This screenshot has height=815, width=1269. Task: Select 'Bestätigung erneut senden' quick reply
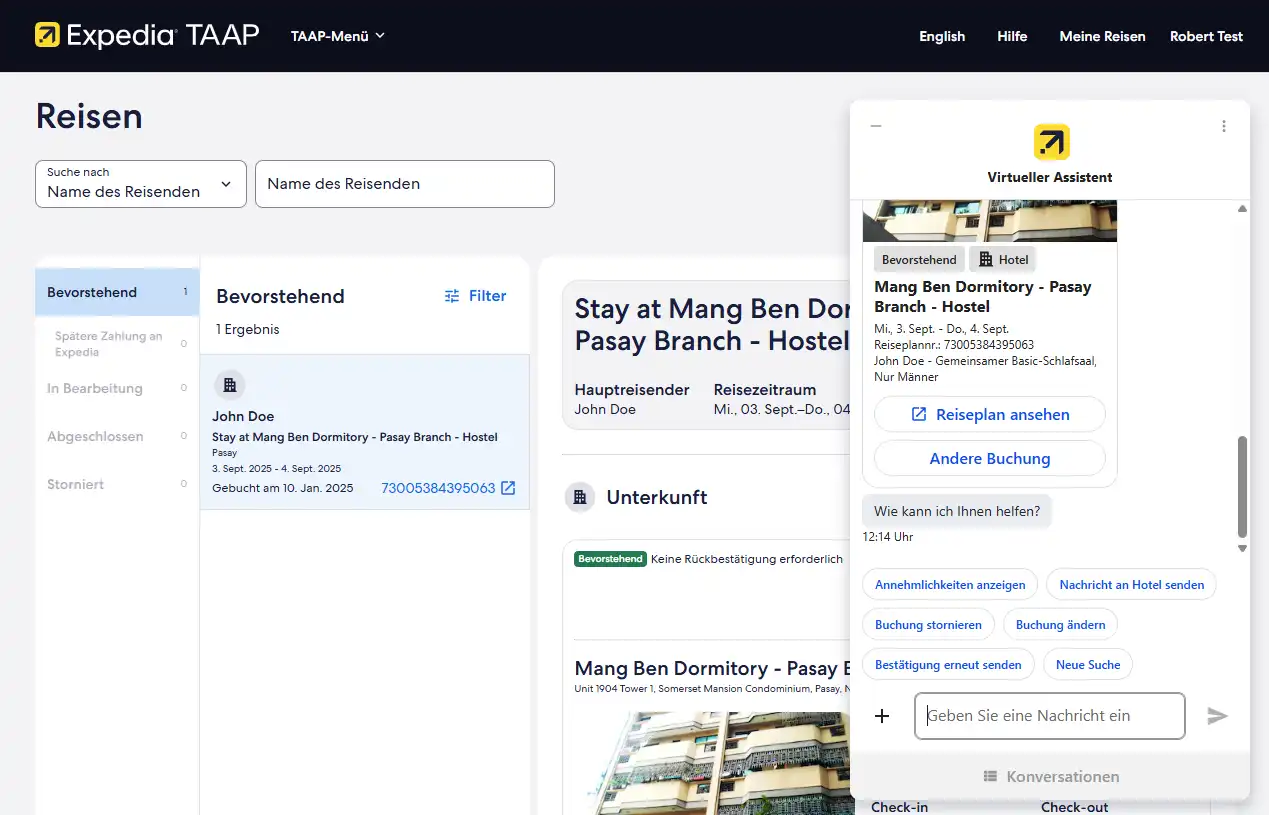948,664
